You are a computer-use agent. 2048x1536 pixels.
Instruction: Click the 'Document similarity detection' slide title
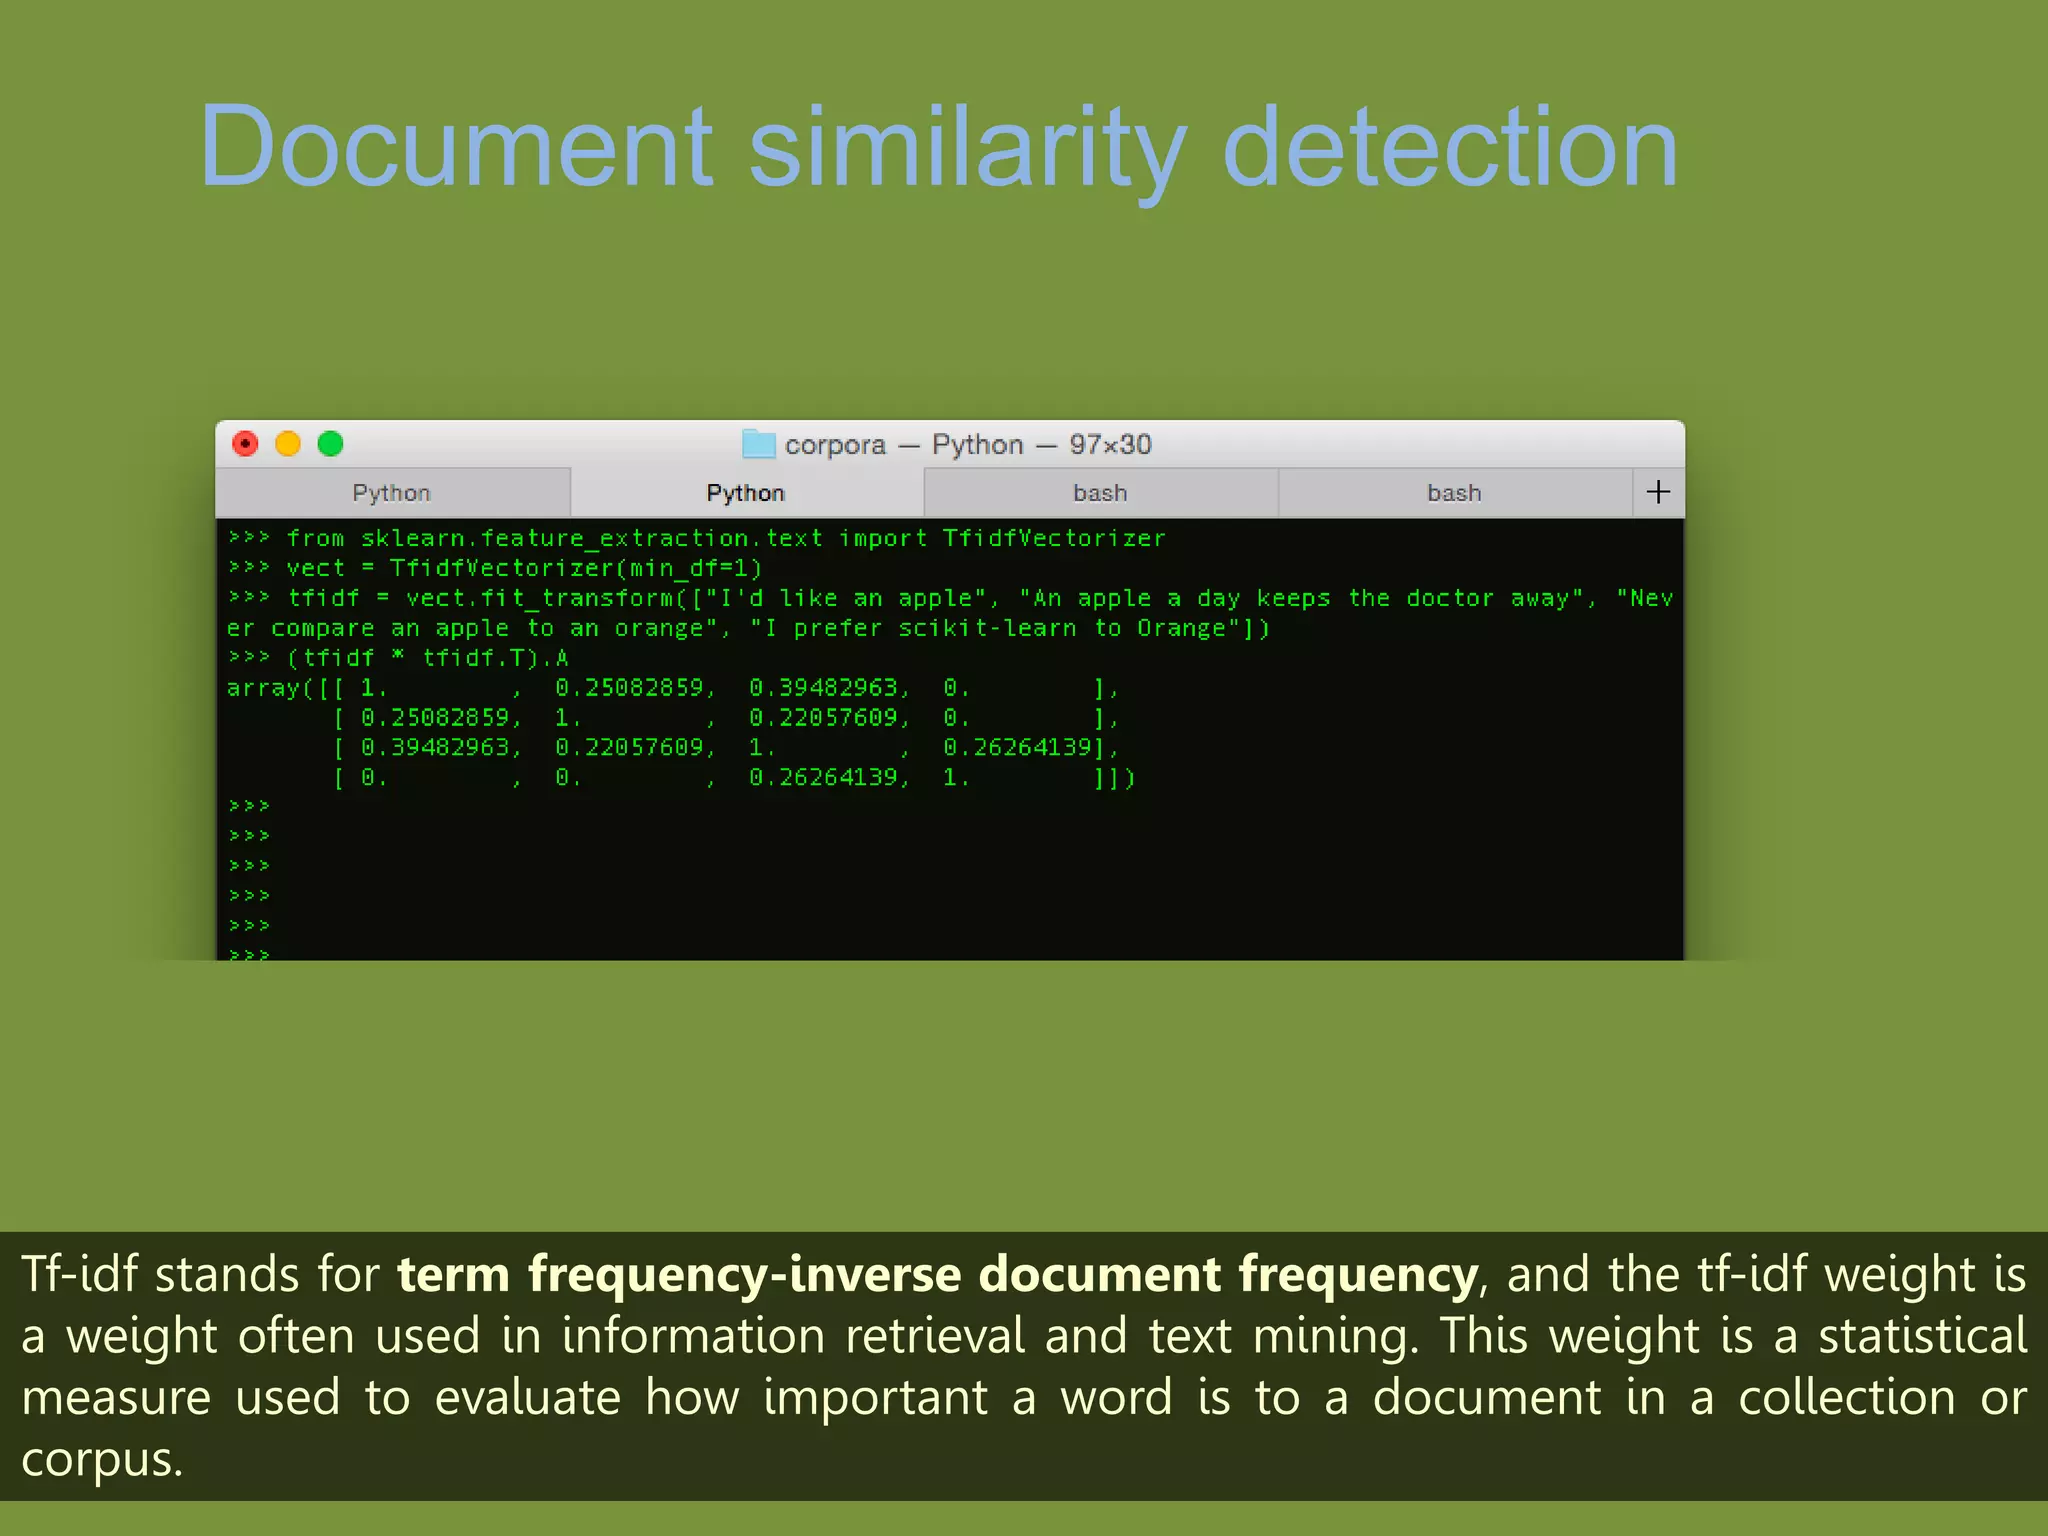[938, 148]
